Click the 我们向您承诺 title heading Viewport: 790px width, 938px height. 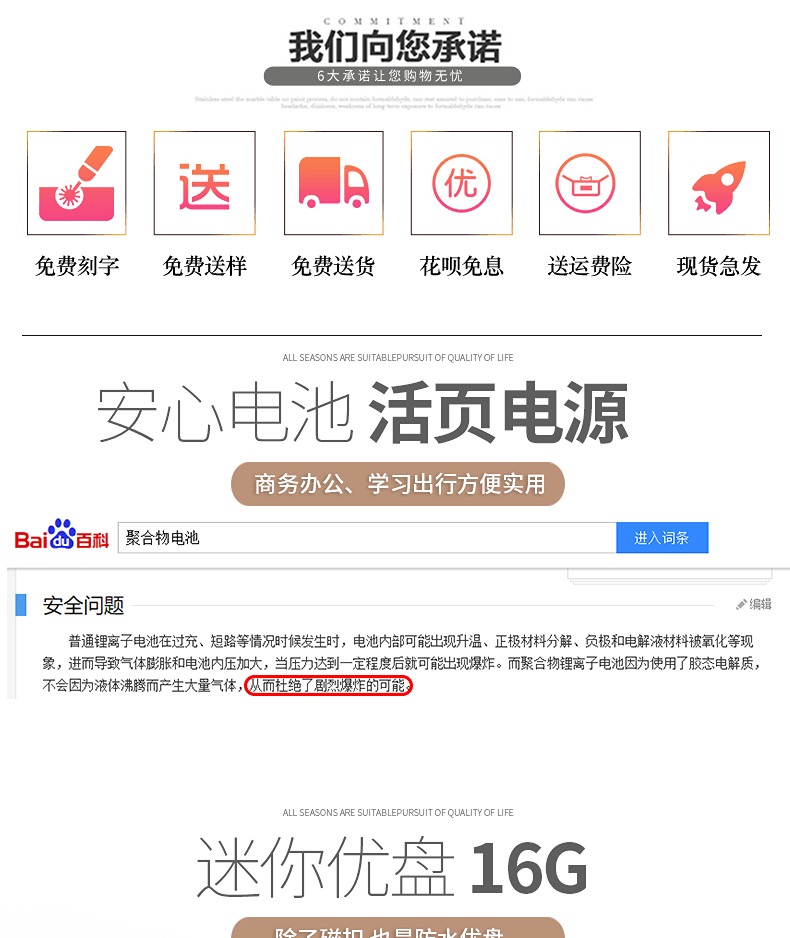click(x=395, y=47)
